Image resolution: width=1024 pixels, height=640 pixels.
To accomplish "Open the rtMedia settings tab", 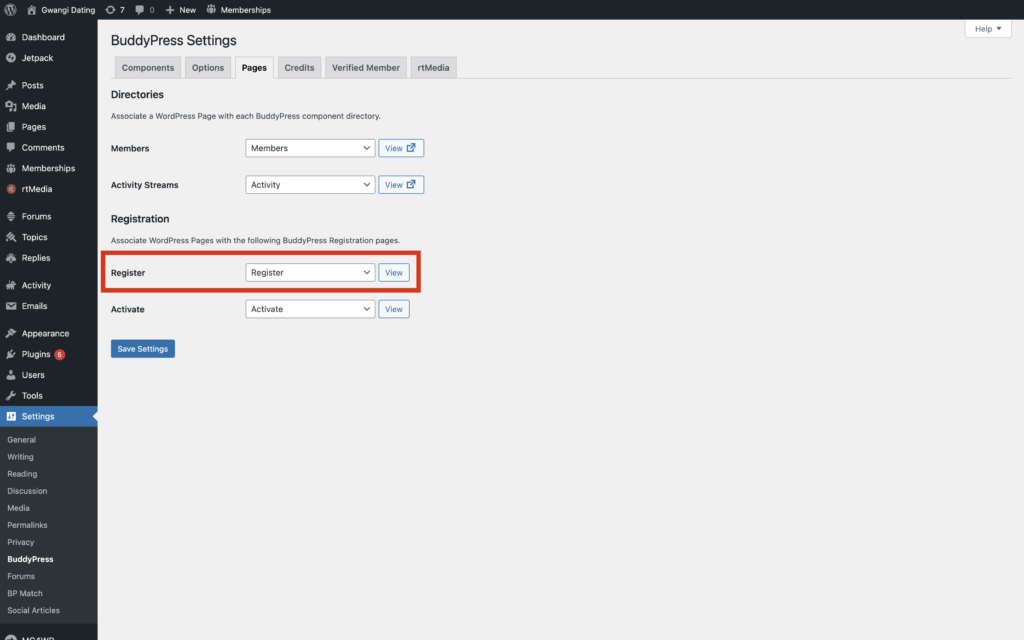I will point(434,67).
